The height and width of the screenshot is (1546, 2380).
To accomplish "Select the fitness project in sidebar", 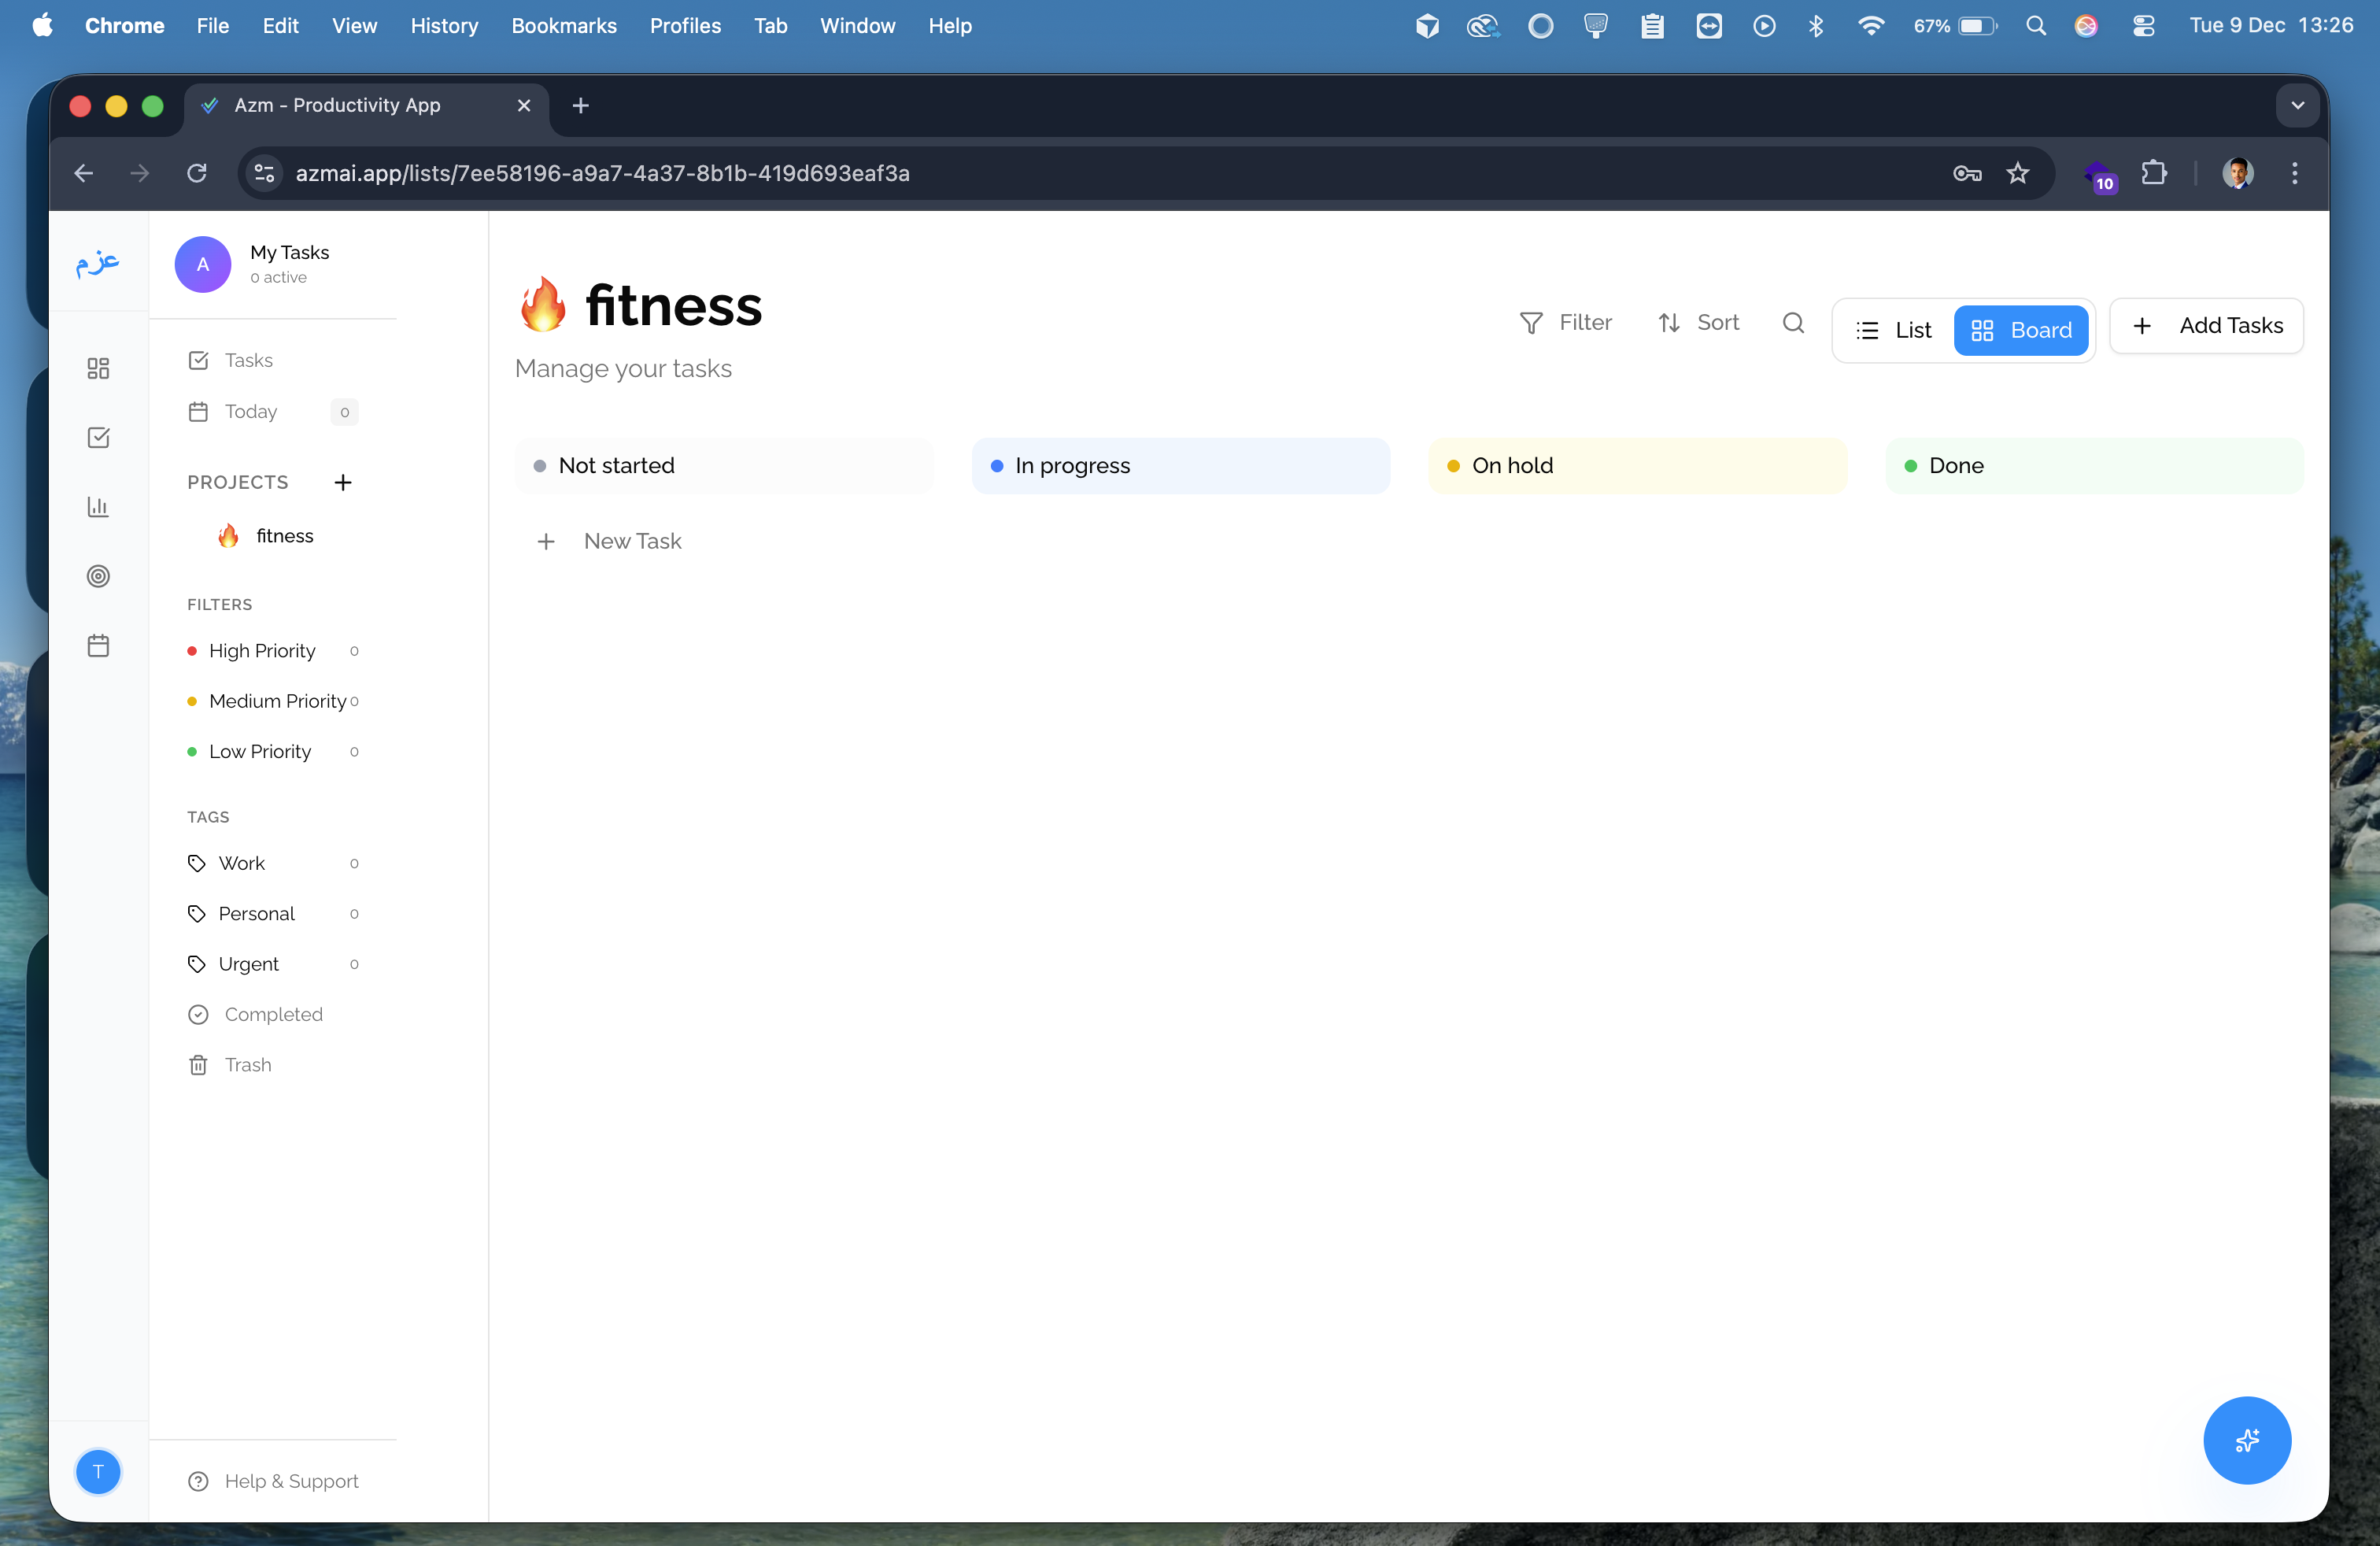I will (x=284, y=536).
